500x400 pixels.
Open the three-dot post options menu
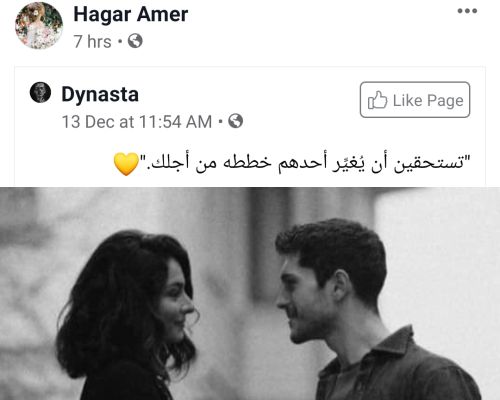tap(467, 11)
